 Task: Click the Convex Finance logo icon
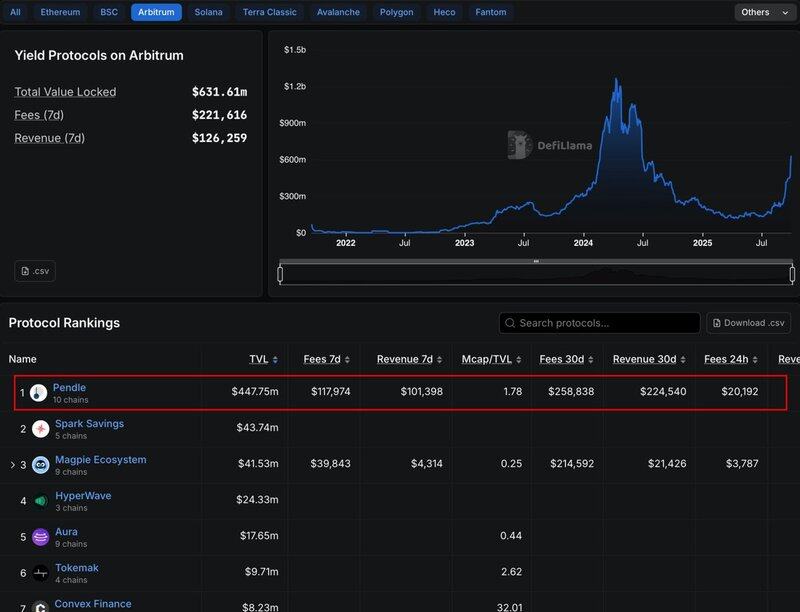click(x=40, y=607)
